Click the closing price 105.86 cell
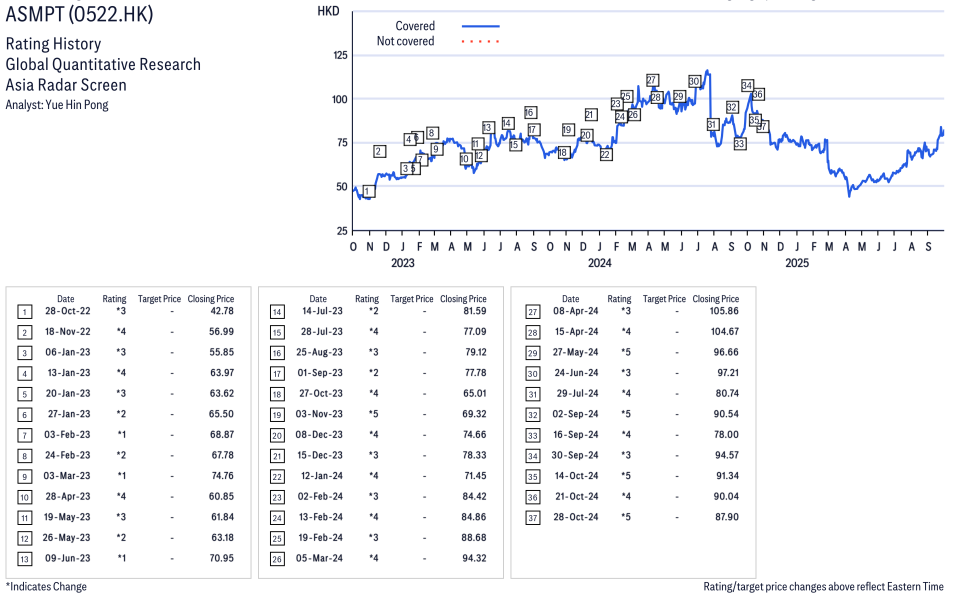The height and width of the screenshot is (593, 955). [720, 312]
